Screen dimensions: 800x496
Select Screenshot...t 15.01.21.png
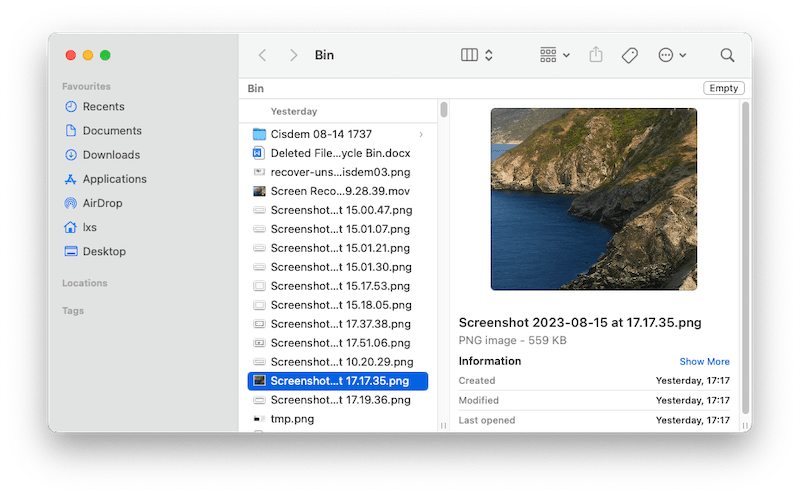[x=338, y=248]
